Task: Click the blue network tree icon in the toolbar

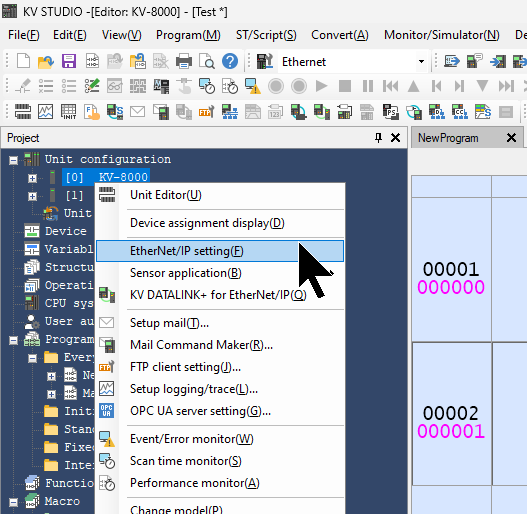Action: pos(230,112)
